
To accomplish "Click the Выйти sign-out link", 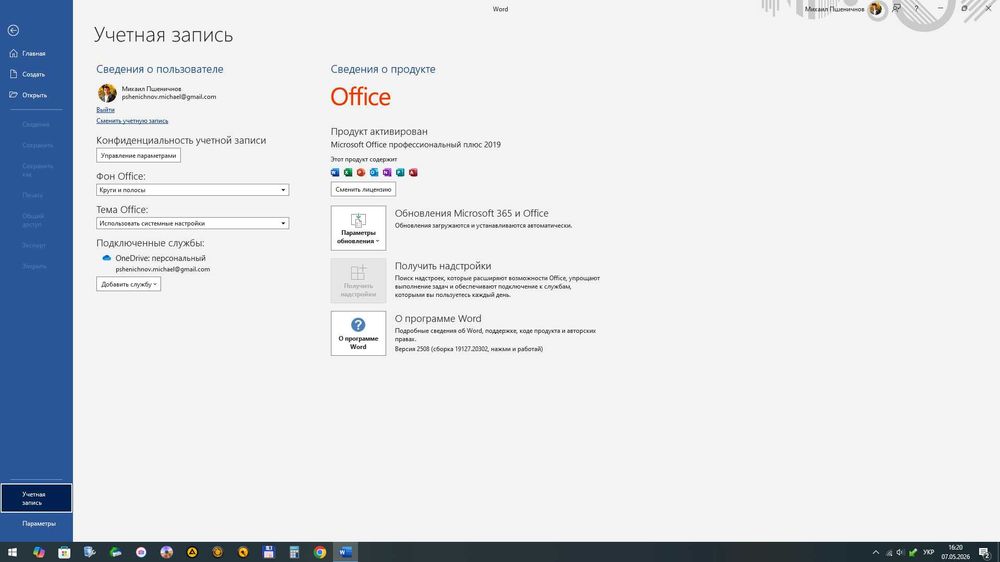I will point(105,110).
